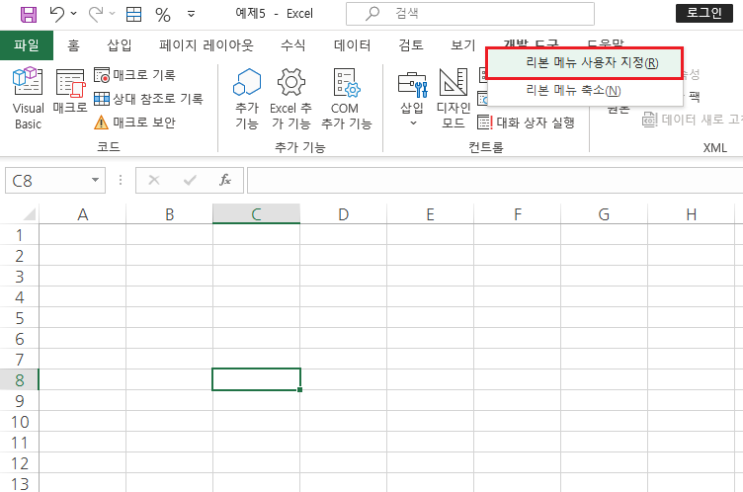Open the Visual Basic editor
The width and height of the screenshot is (743, 492).
coord(28,98)
